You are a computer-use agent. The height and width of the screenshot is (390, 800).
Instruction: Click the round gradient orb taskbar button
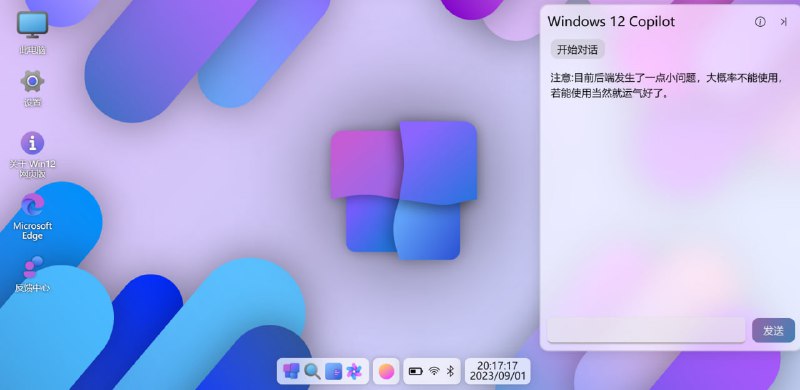pos(386,371)
